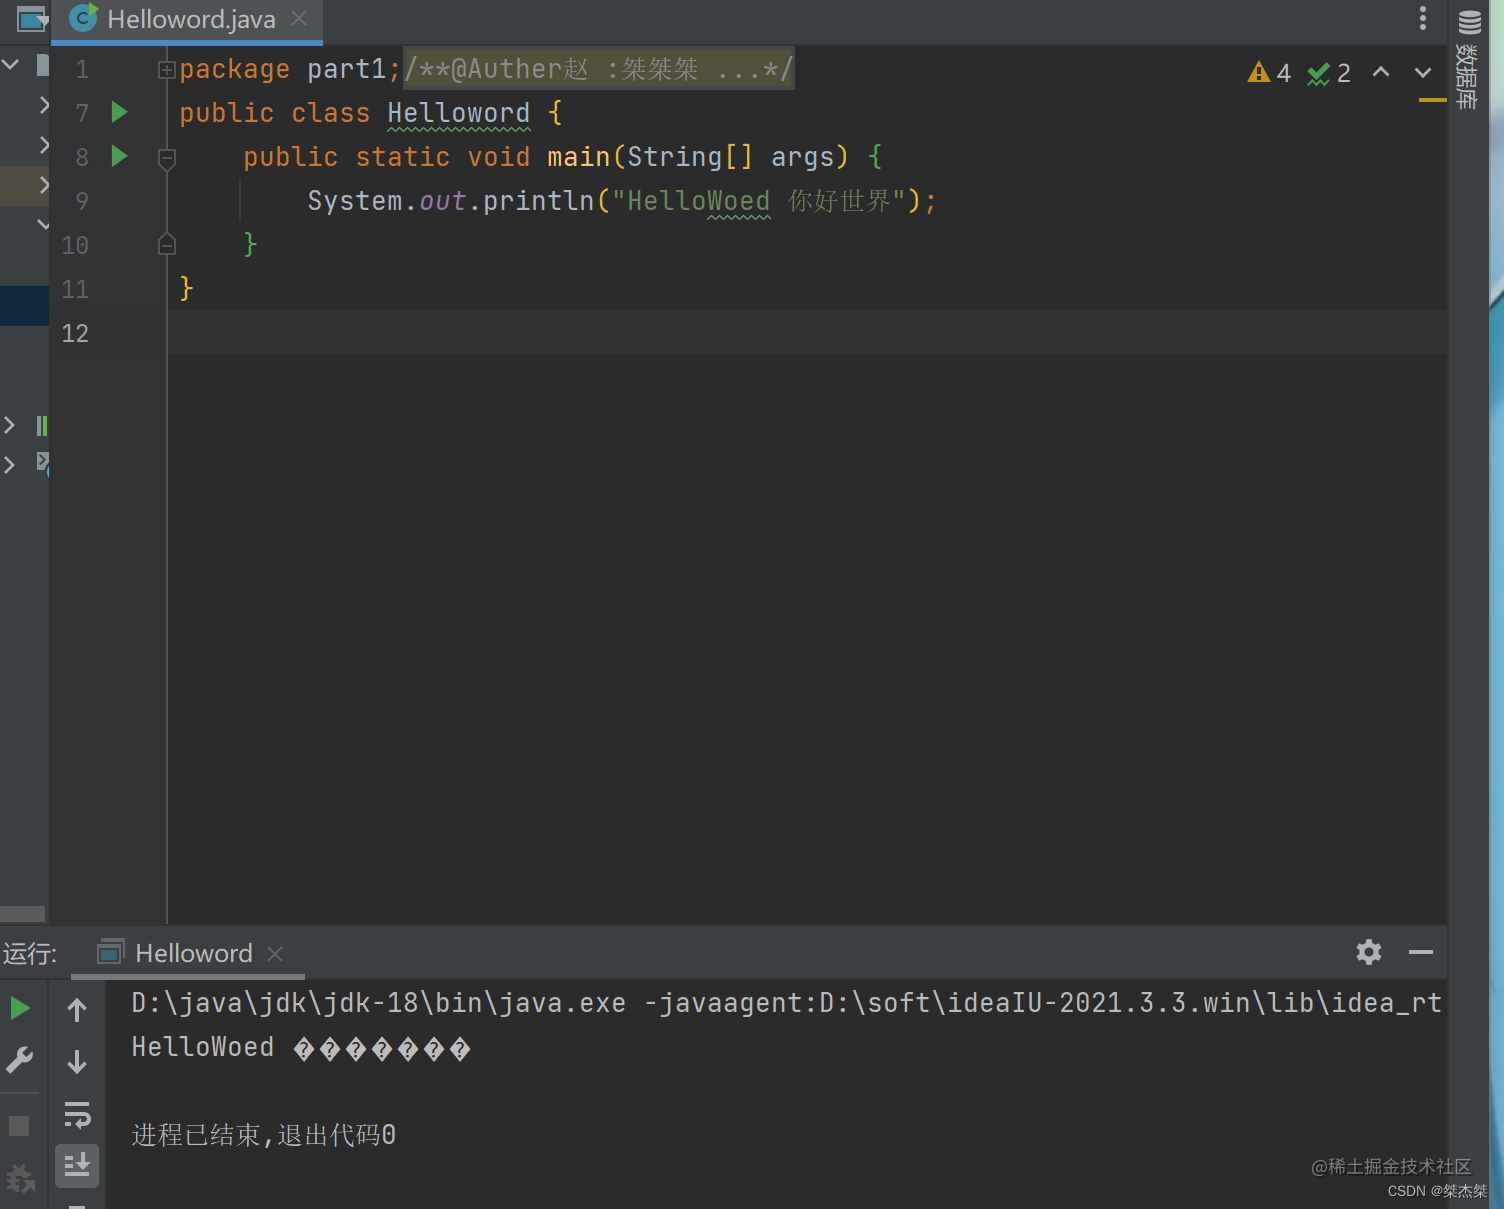Click the yellow warning triangle showing 4 warnings
1504x1209 pixels.
pos(1258,72)
